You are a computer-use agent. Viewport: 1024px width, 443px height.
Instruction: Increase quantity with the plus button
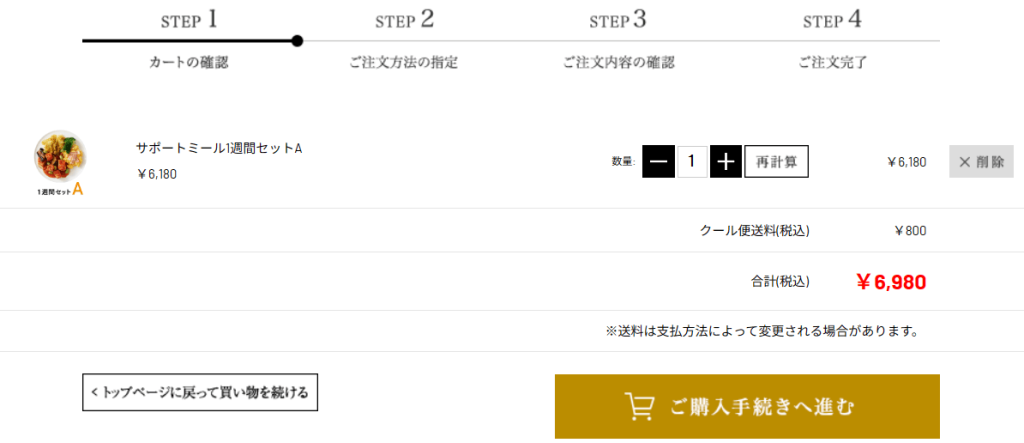coord(726,161)
